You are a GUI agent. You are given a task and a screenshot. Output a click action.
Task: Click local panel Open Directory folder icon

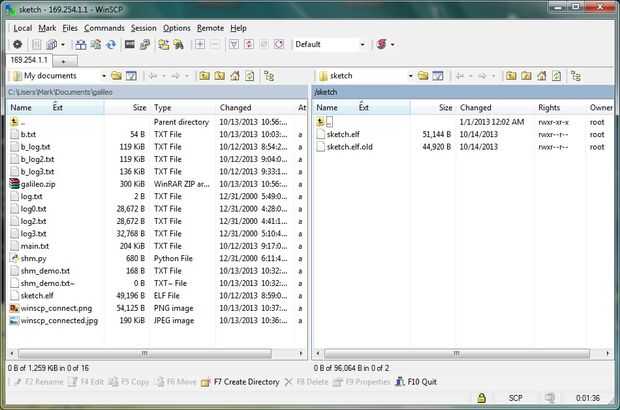point(116,76)
